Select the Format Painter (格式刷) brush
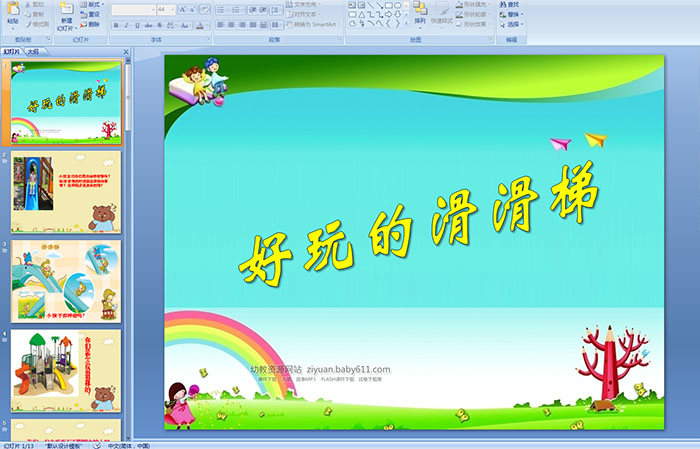 37,24
